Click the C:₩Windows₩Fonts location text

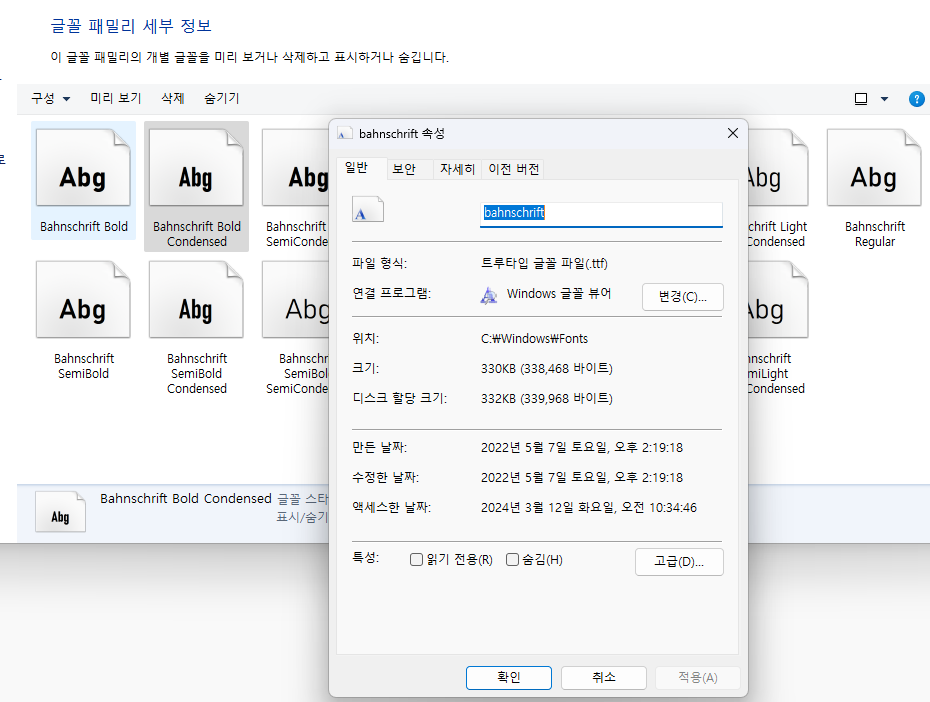coord(534,339)
